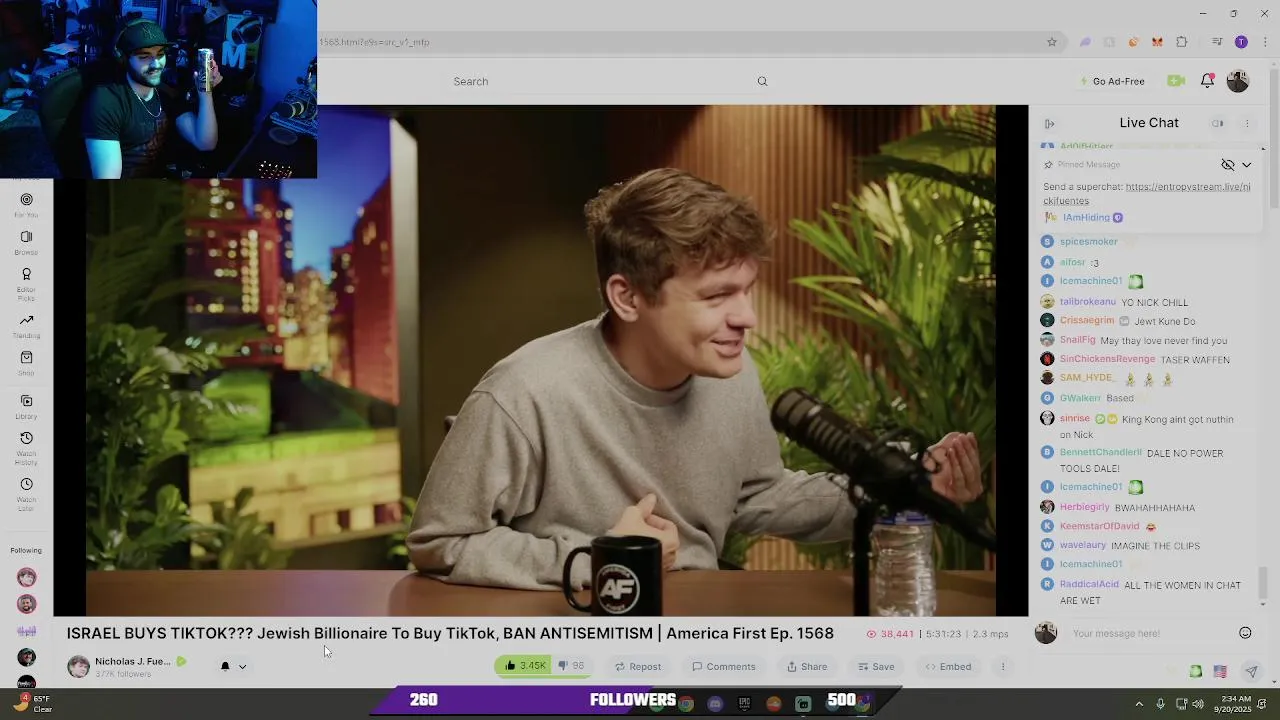
Task: Open the emoji picker in chat
Action: coord(1245,633)
